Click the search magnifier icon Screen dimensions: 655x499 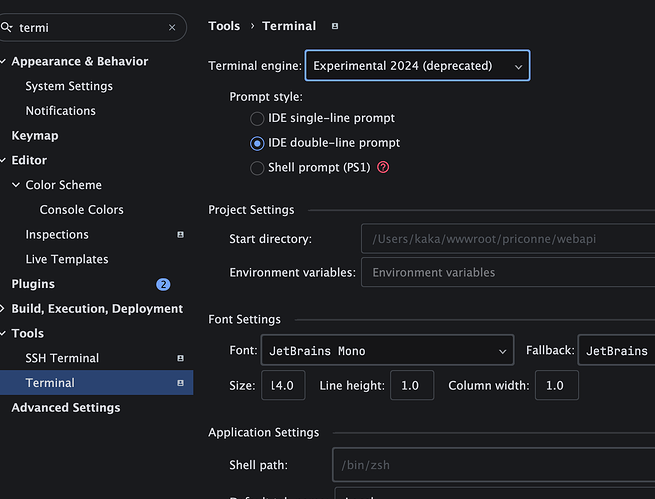tap(6, 28)
